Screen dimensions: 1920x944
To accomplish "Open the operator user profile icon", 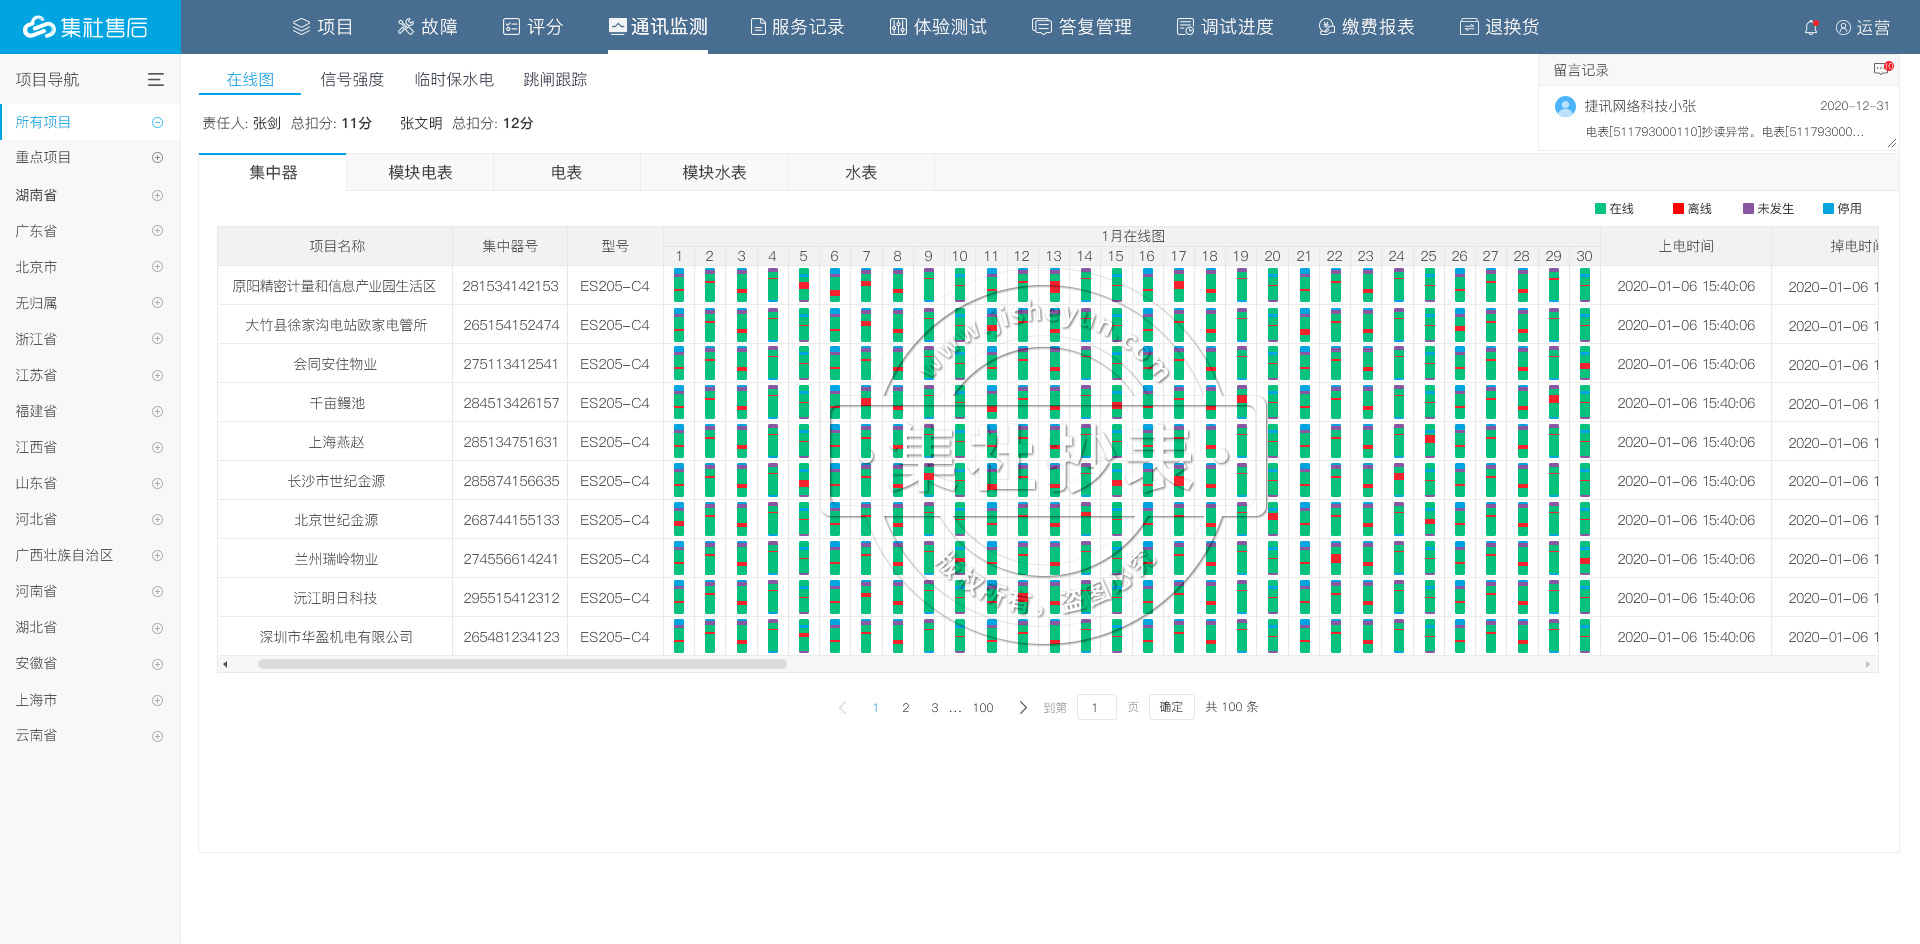I will (1843, 28).
